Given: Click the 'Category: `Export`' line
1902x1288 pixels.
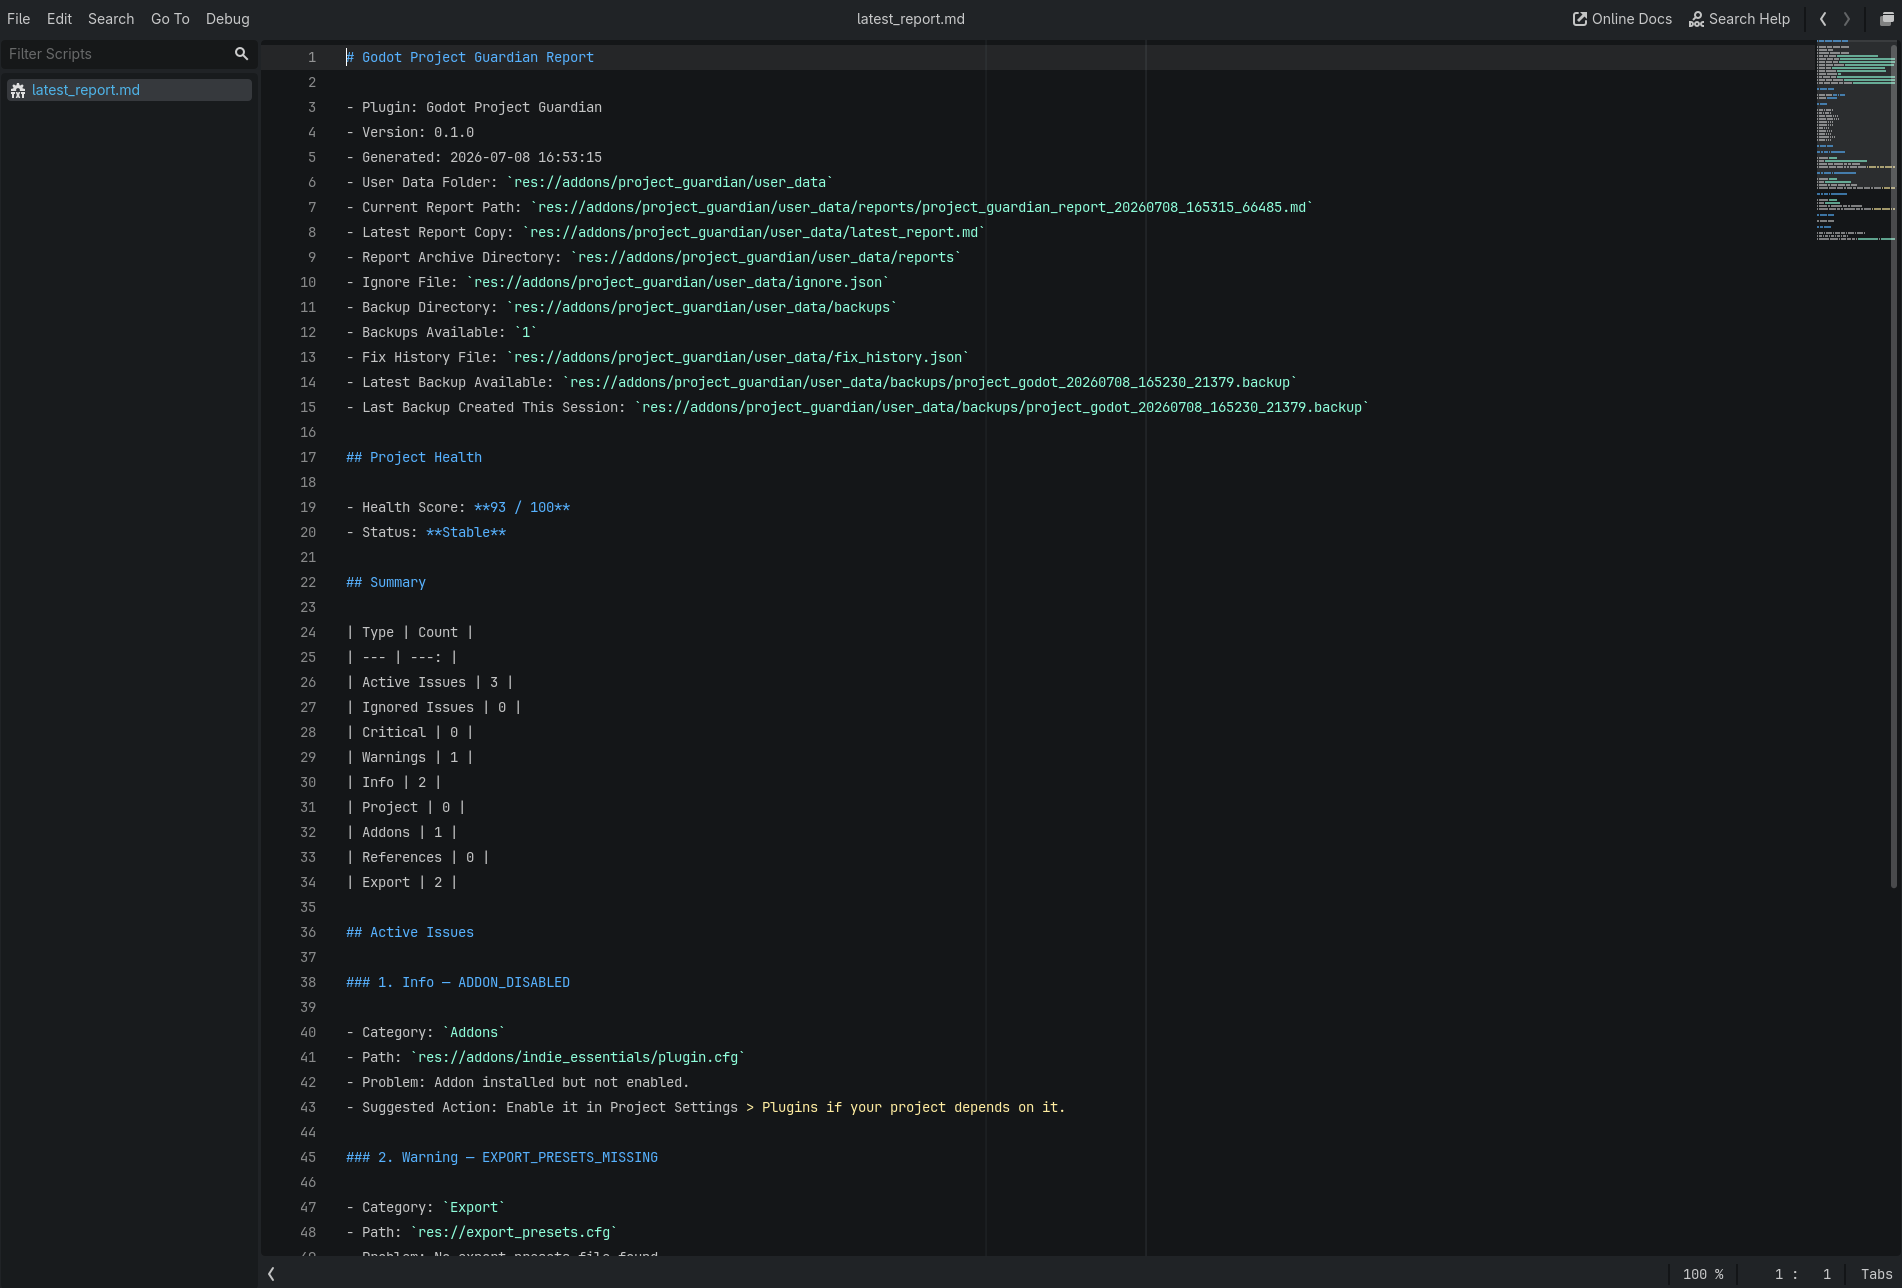Looking at the screenshot, I should pyautogui.click(x=426, y=1207).
